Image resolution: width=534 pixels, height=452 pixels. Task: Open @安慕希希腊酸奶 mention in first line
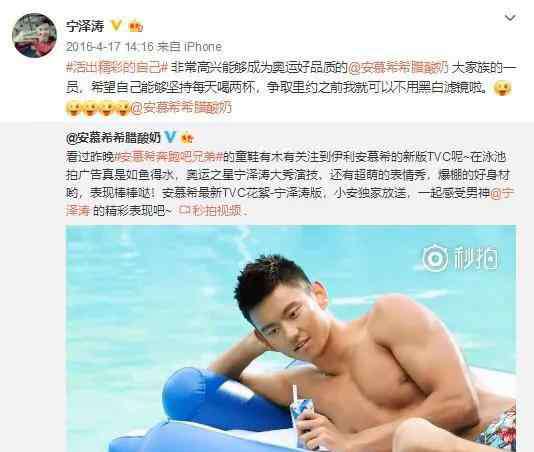click(x=398, y=67)
